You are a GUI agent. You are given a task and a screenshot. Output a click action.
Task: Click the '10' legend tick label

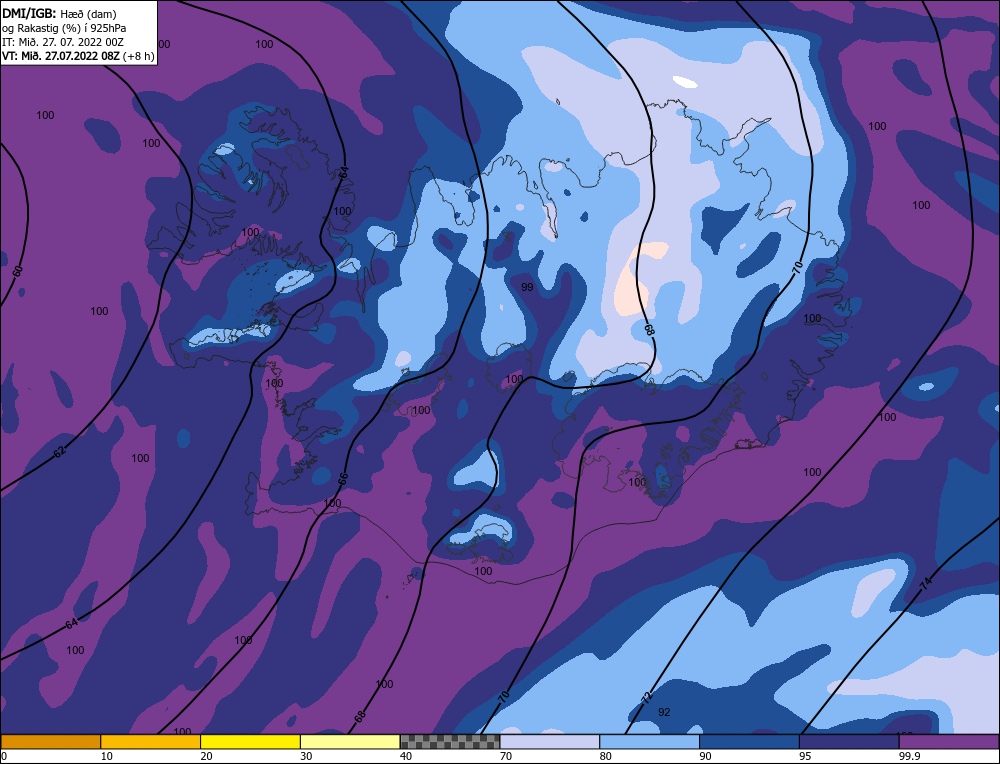click(x=107, y=756)
